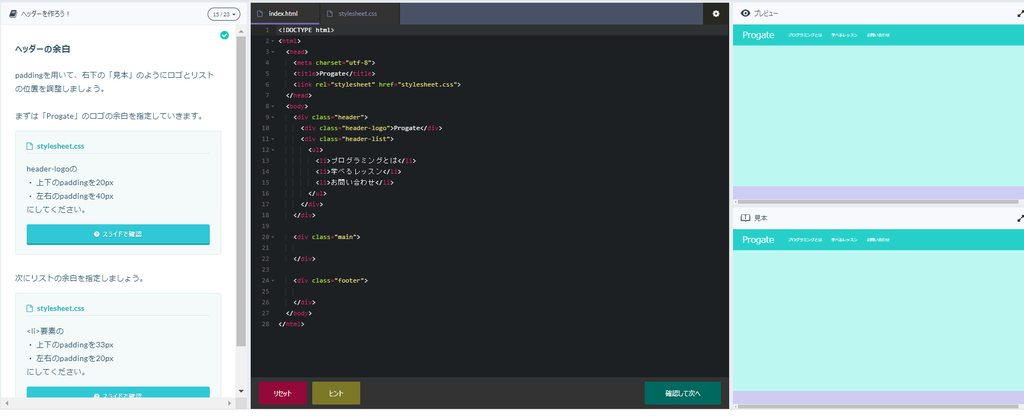Click the book icon beside 見本
The width and height of the screenshot is (1024, 416).
click(x=745, y=218)
